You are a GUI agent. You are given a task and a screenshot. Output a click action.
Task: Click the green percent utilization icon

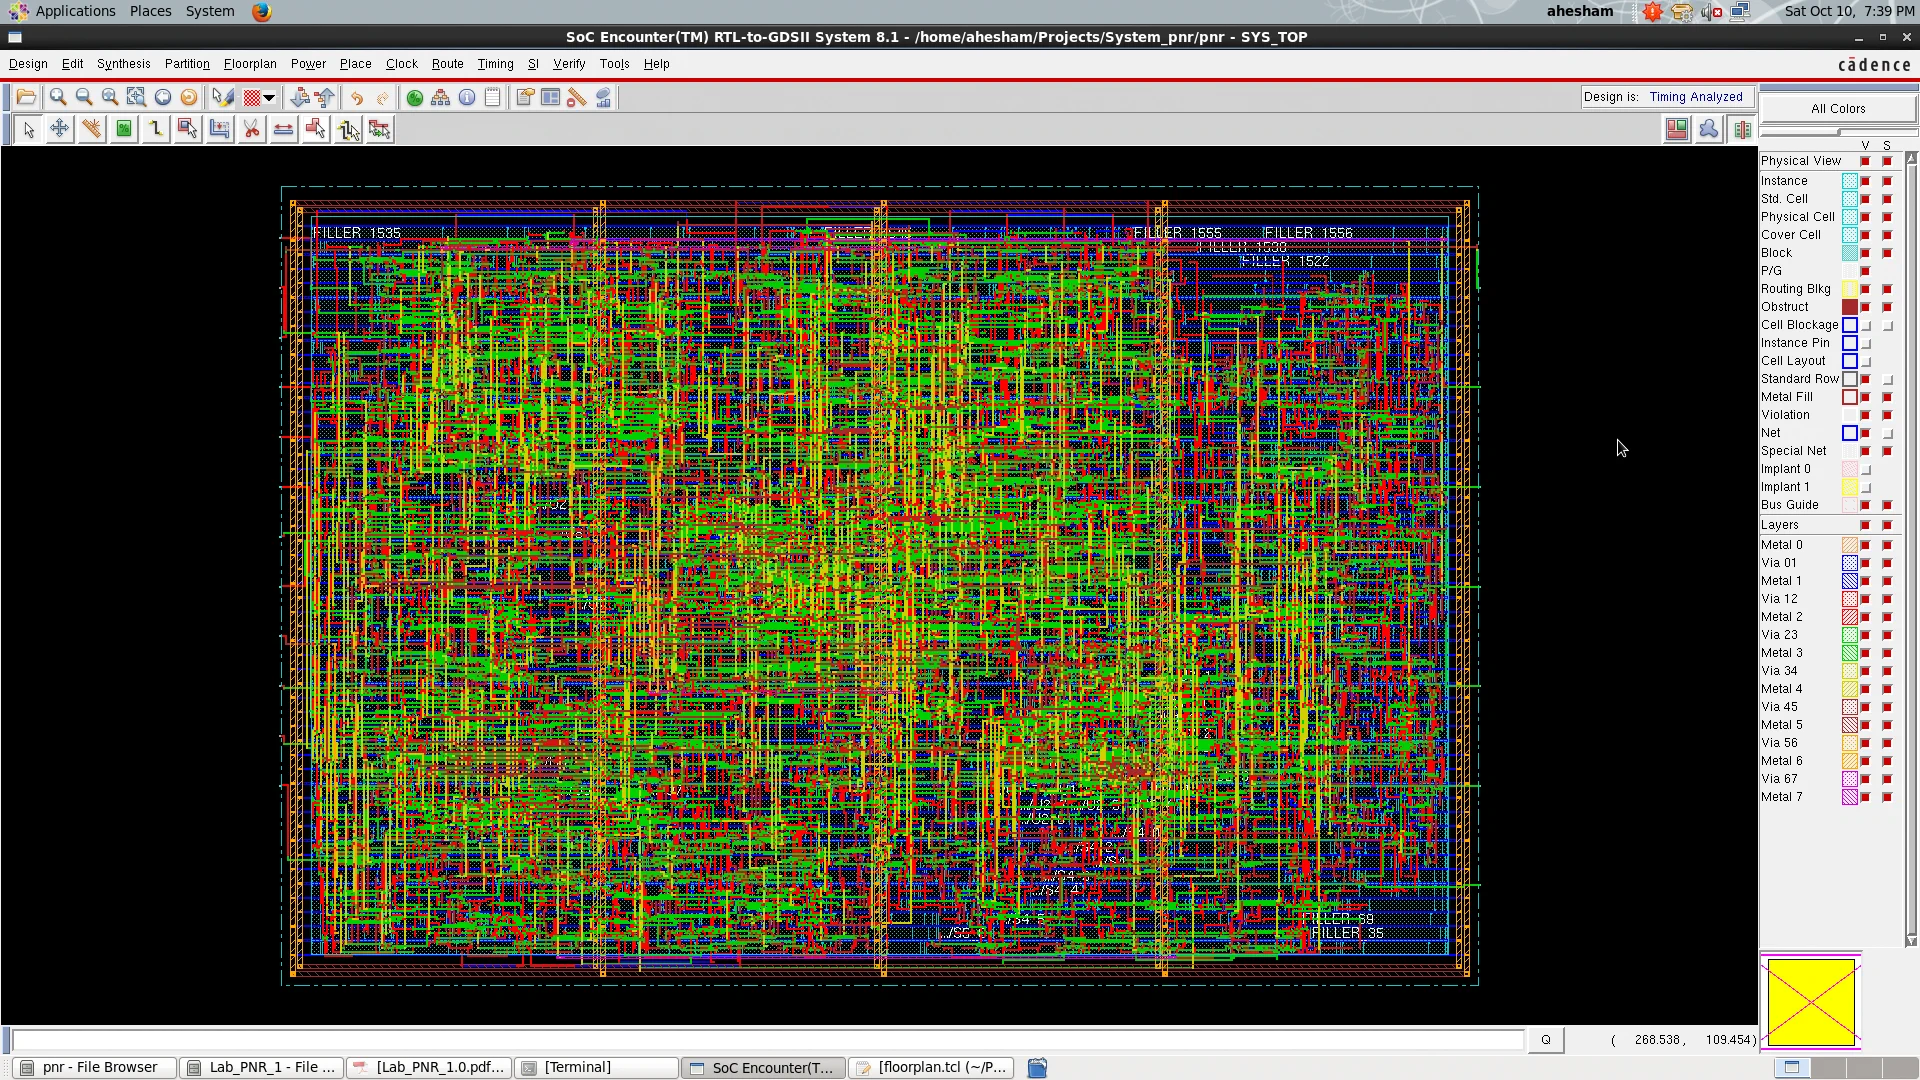tap(414, 97)
